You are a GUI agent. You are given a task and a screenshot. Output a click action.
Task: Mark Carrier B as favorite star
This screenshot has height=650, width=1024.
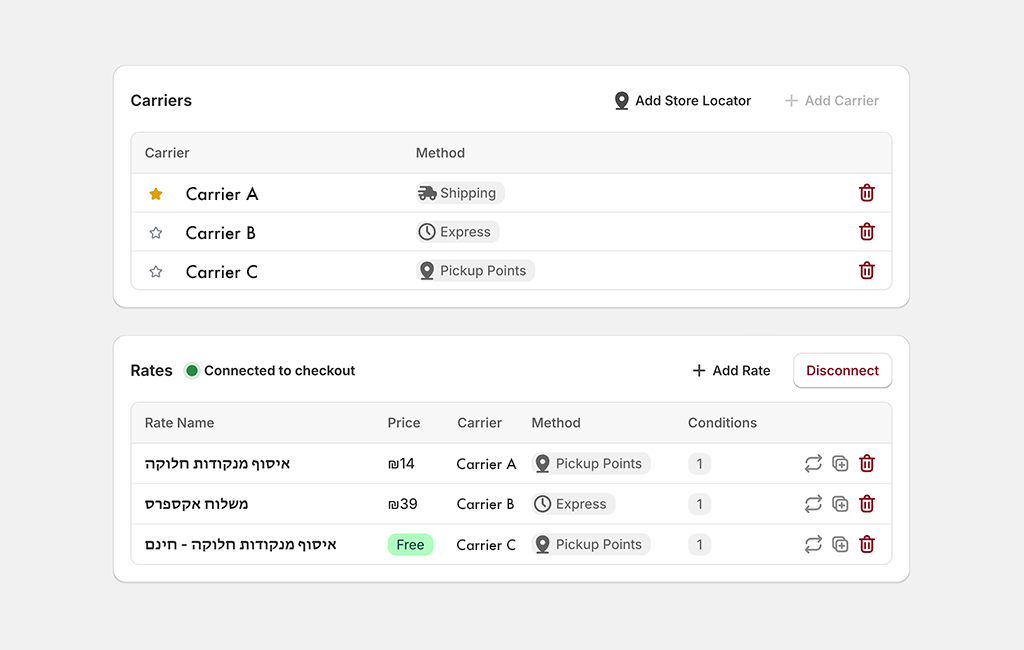click(155, 233)
